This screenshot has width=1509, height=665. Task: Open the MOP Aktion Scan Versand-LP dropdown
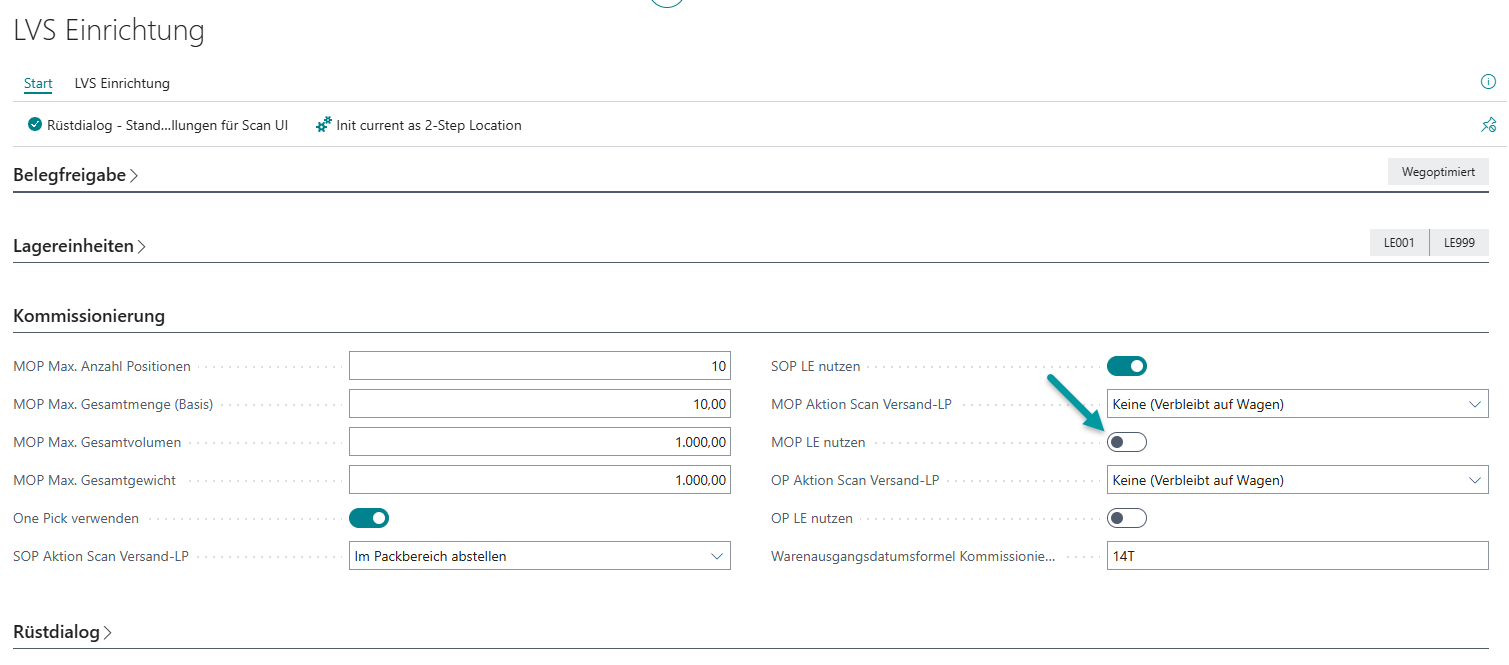point(1298,404)
